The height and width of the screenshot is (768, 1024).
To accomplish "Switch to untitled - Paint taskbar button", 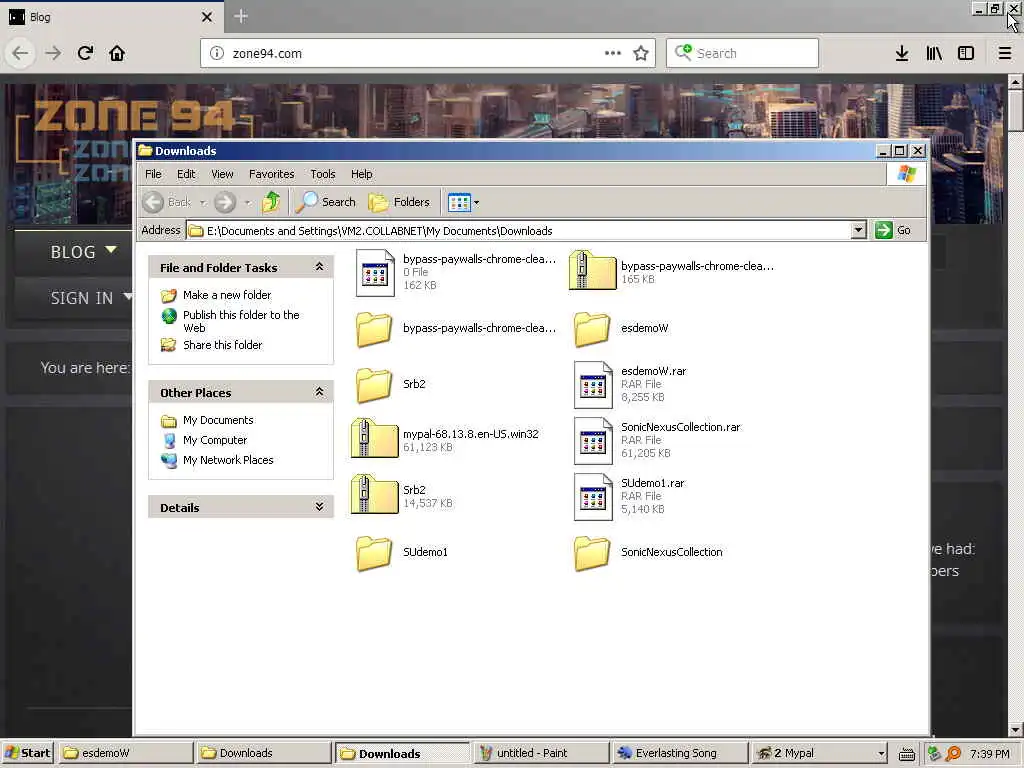I will tap(539, 754).
